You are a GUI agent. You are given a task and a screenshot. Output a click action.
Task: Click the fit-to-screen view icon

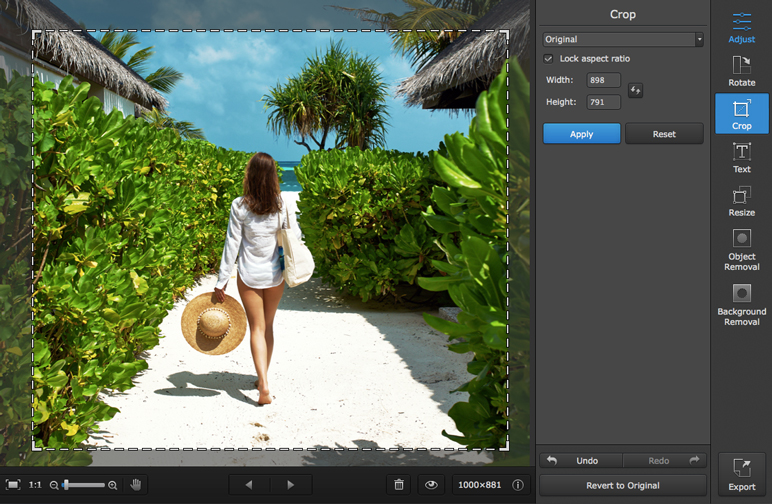[x=12, y=485]
